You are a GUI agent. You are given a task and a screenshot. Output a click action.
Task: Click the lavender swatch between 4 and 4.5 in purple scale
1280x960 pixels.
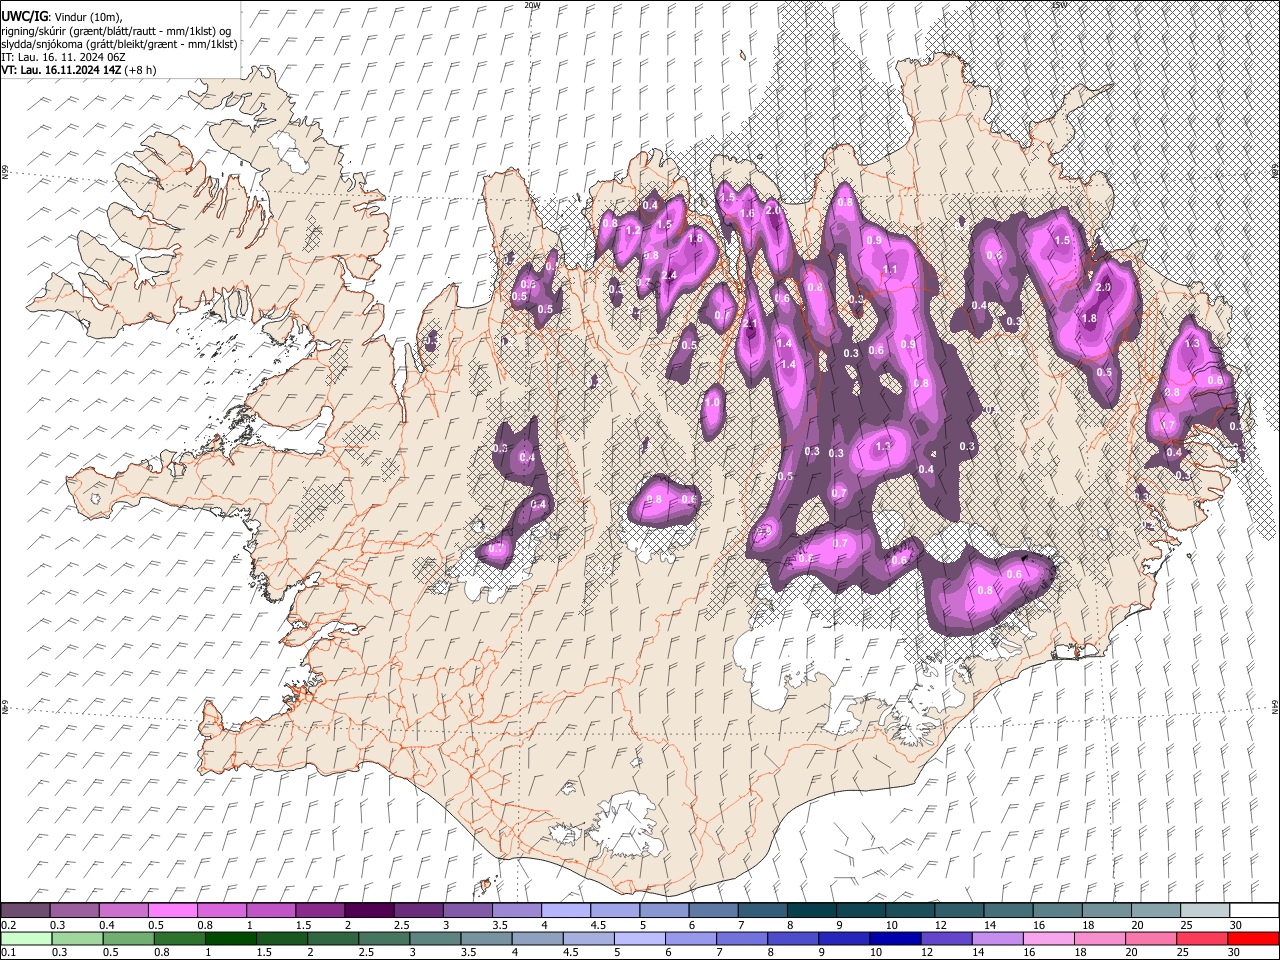[x=564, y=910]
